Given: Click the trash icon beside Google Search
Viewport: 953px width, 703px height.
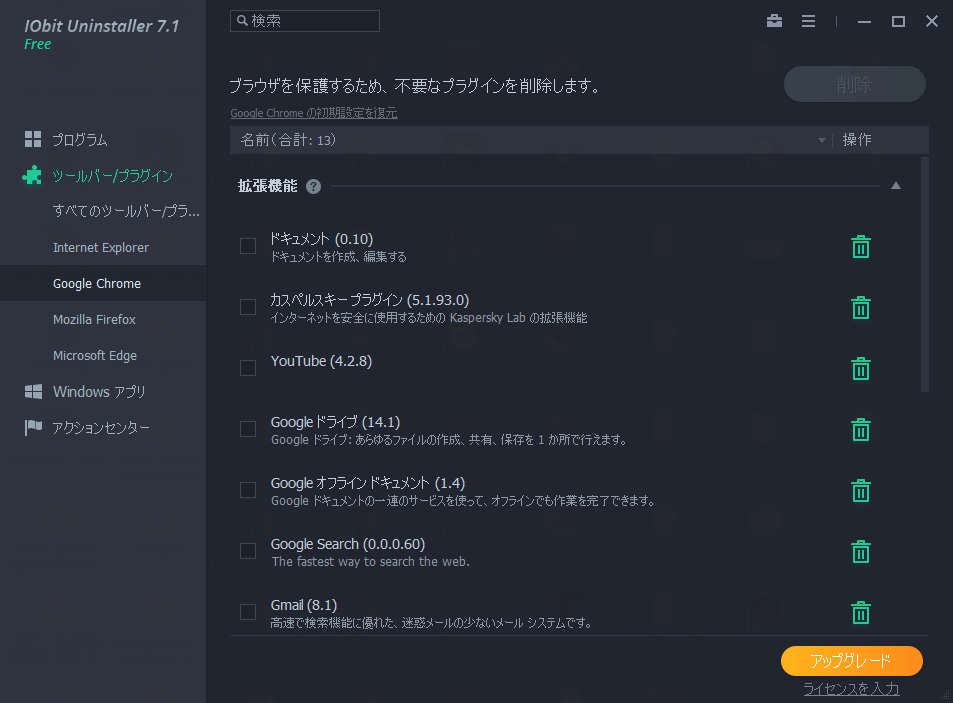Looking at the screenshot, I should 861,552.
